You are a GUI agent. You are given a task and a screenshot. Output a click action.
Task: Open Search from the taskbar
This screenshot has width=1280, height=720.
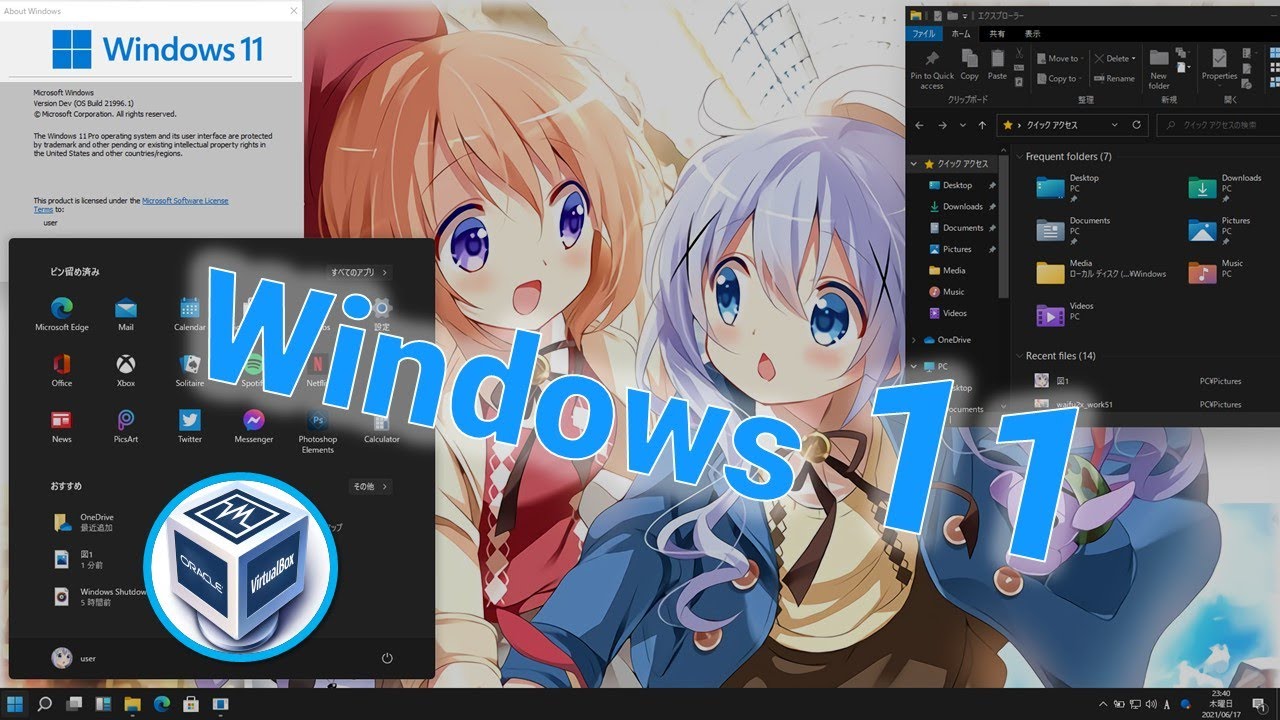pos(45,704)
